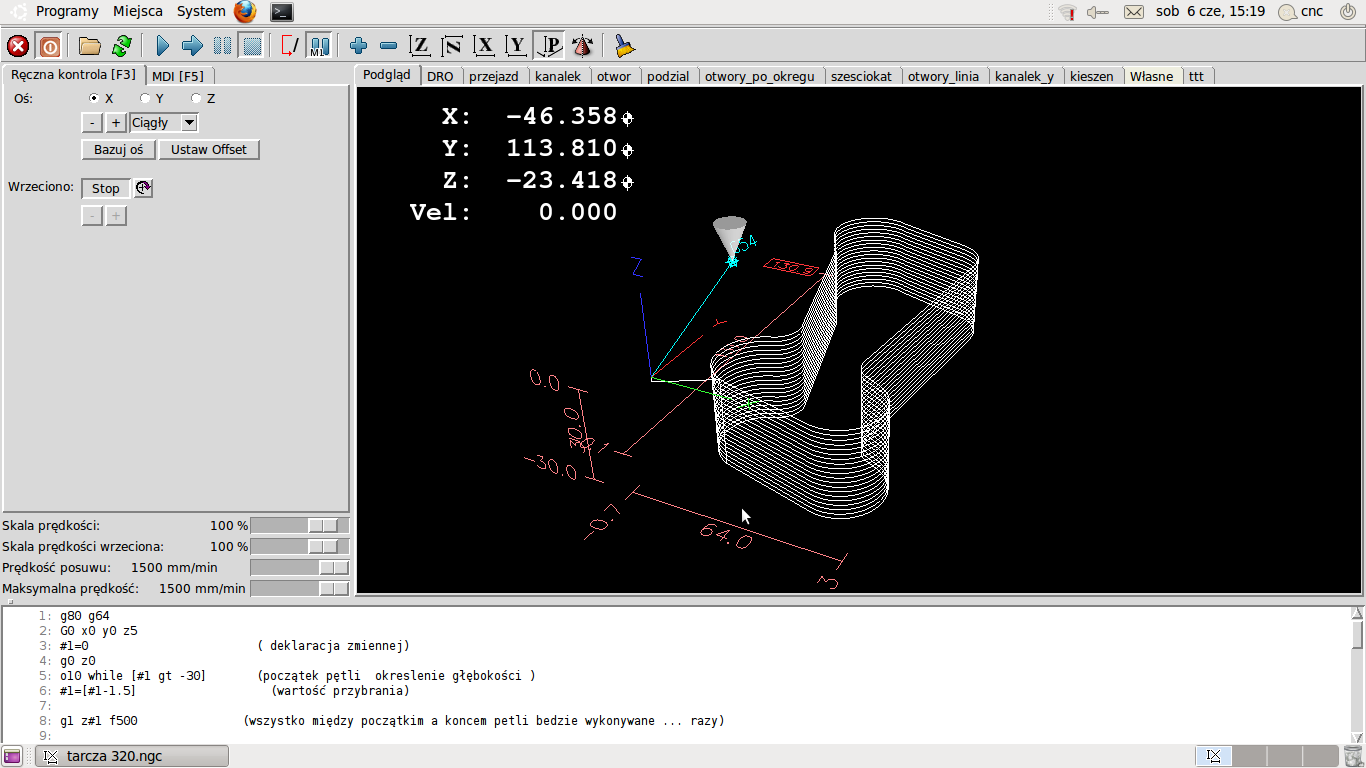Toggle the machine power button
This screenshot has height=768, width=1366.
(49, 46)
